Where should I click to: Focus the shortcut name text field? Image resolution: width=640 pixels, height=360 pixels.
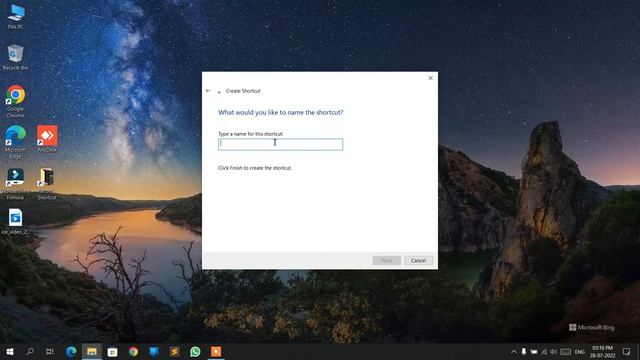point(280,144)
